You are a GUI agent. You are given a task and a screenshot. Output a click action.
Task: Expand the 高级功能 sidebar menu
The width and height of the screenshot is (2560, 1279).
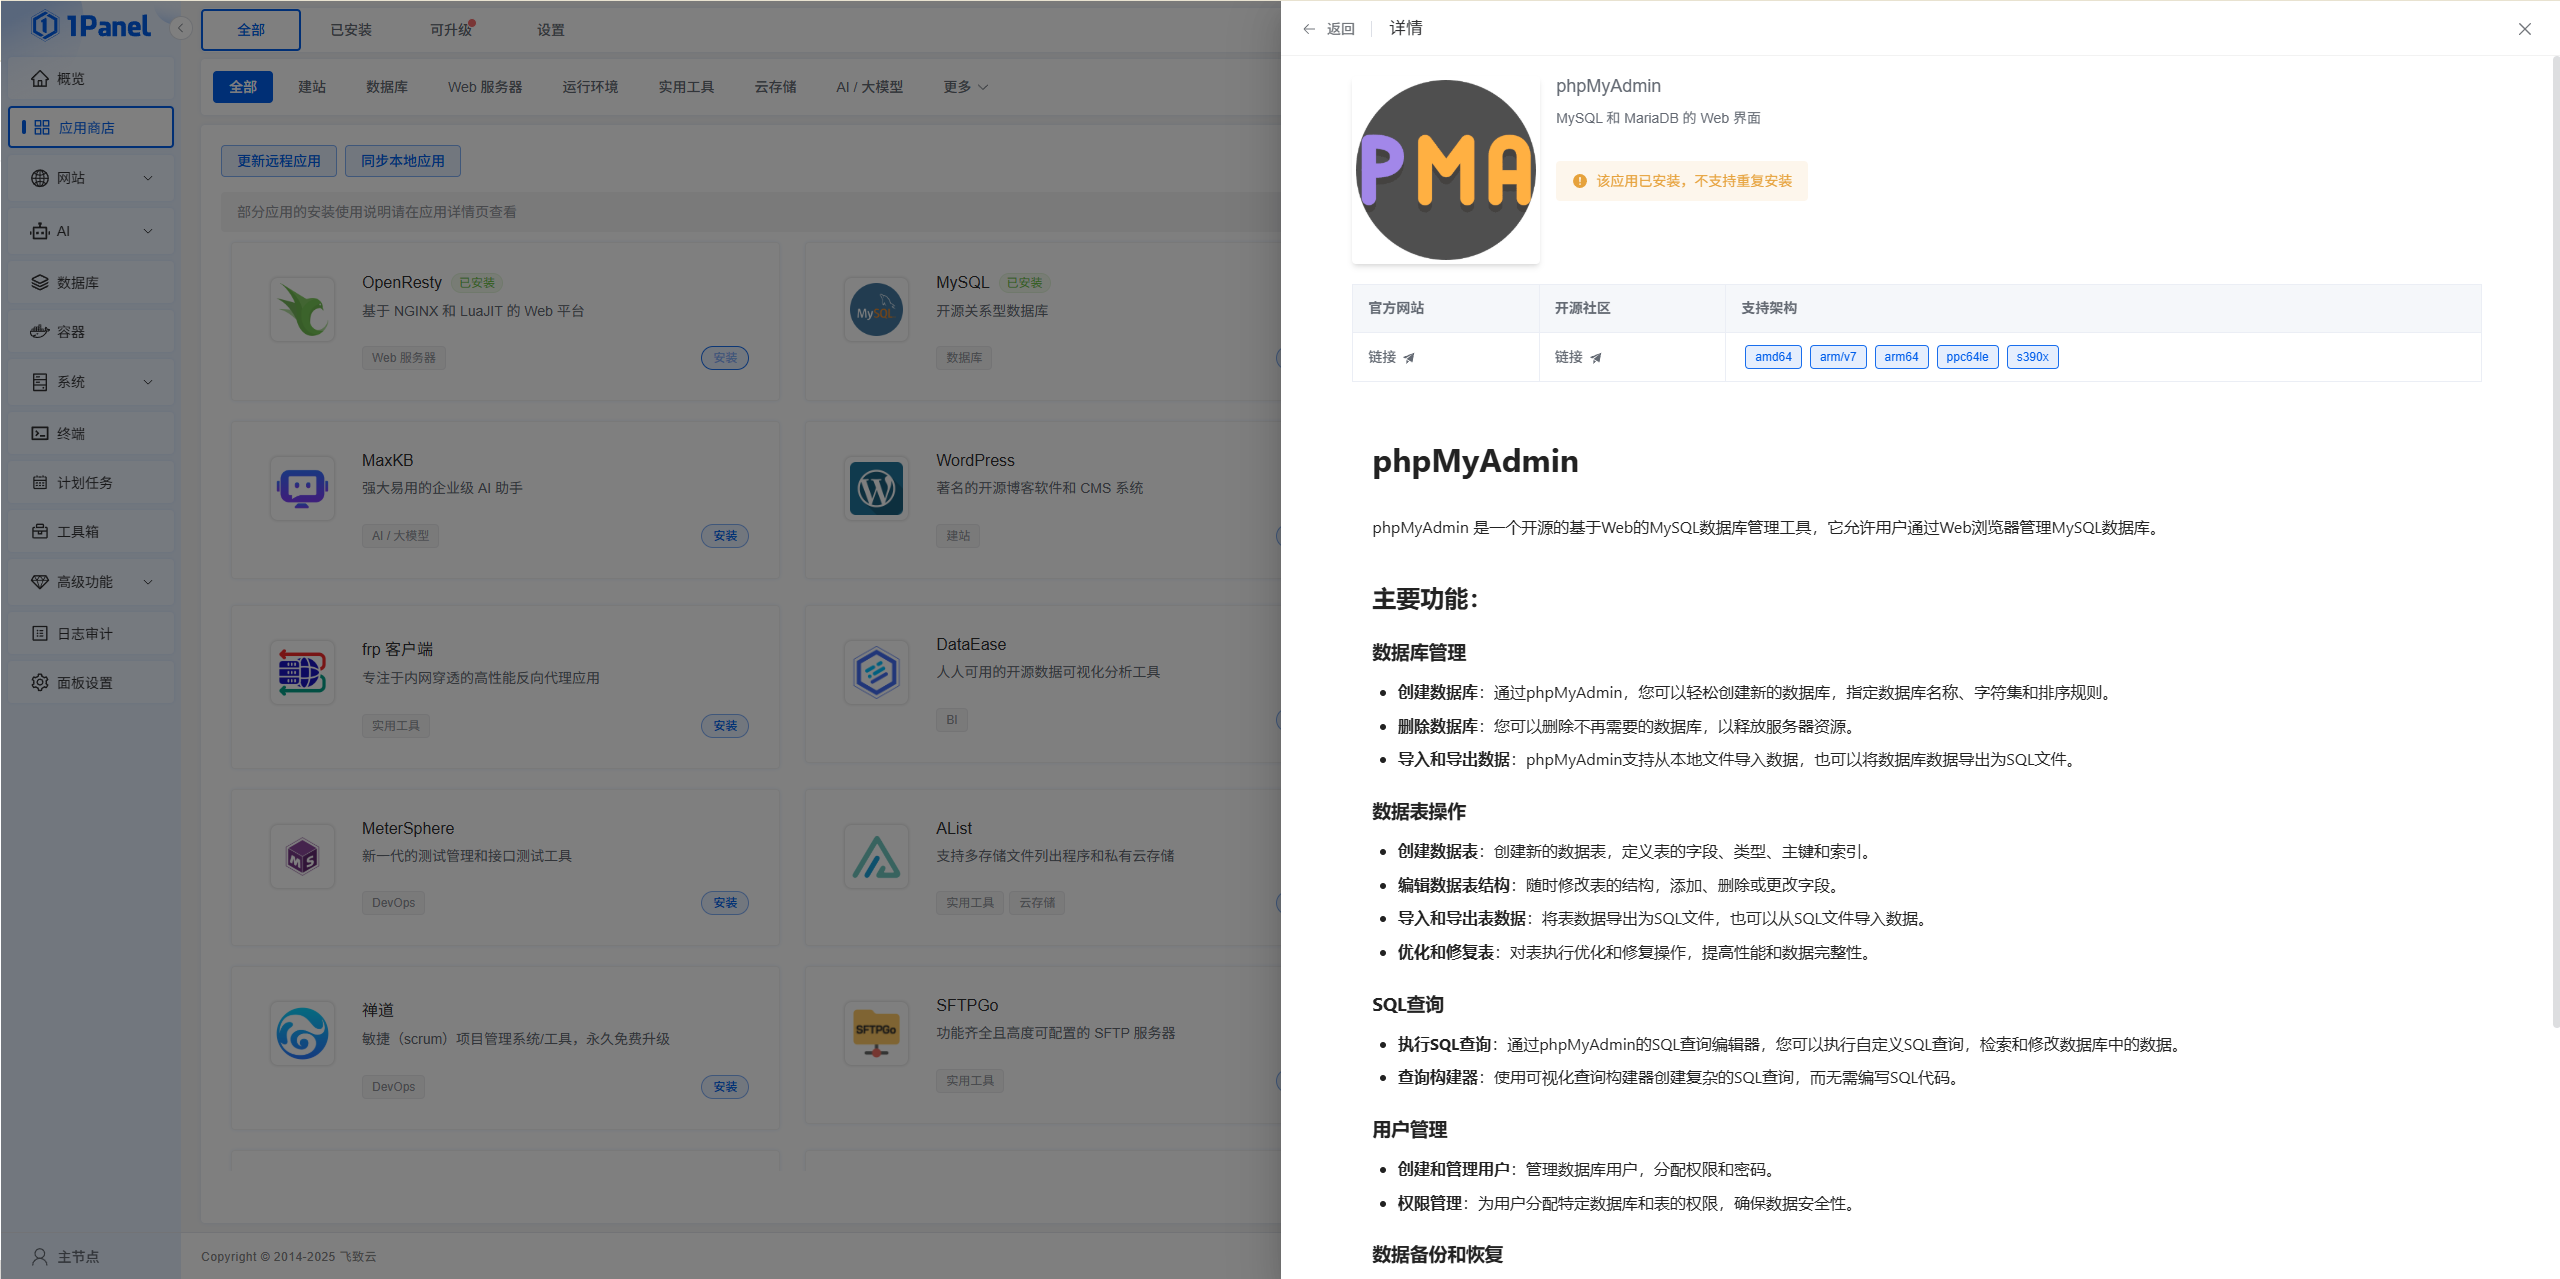click(85, 581)
